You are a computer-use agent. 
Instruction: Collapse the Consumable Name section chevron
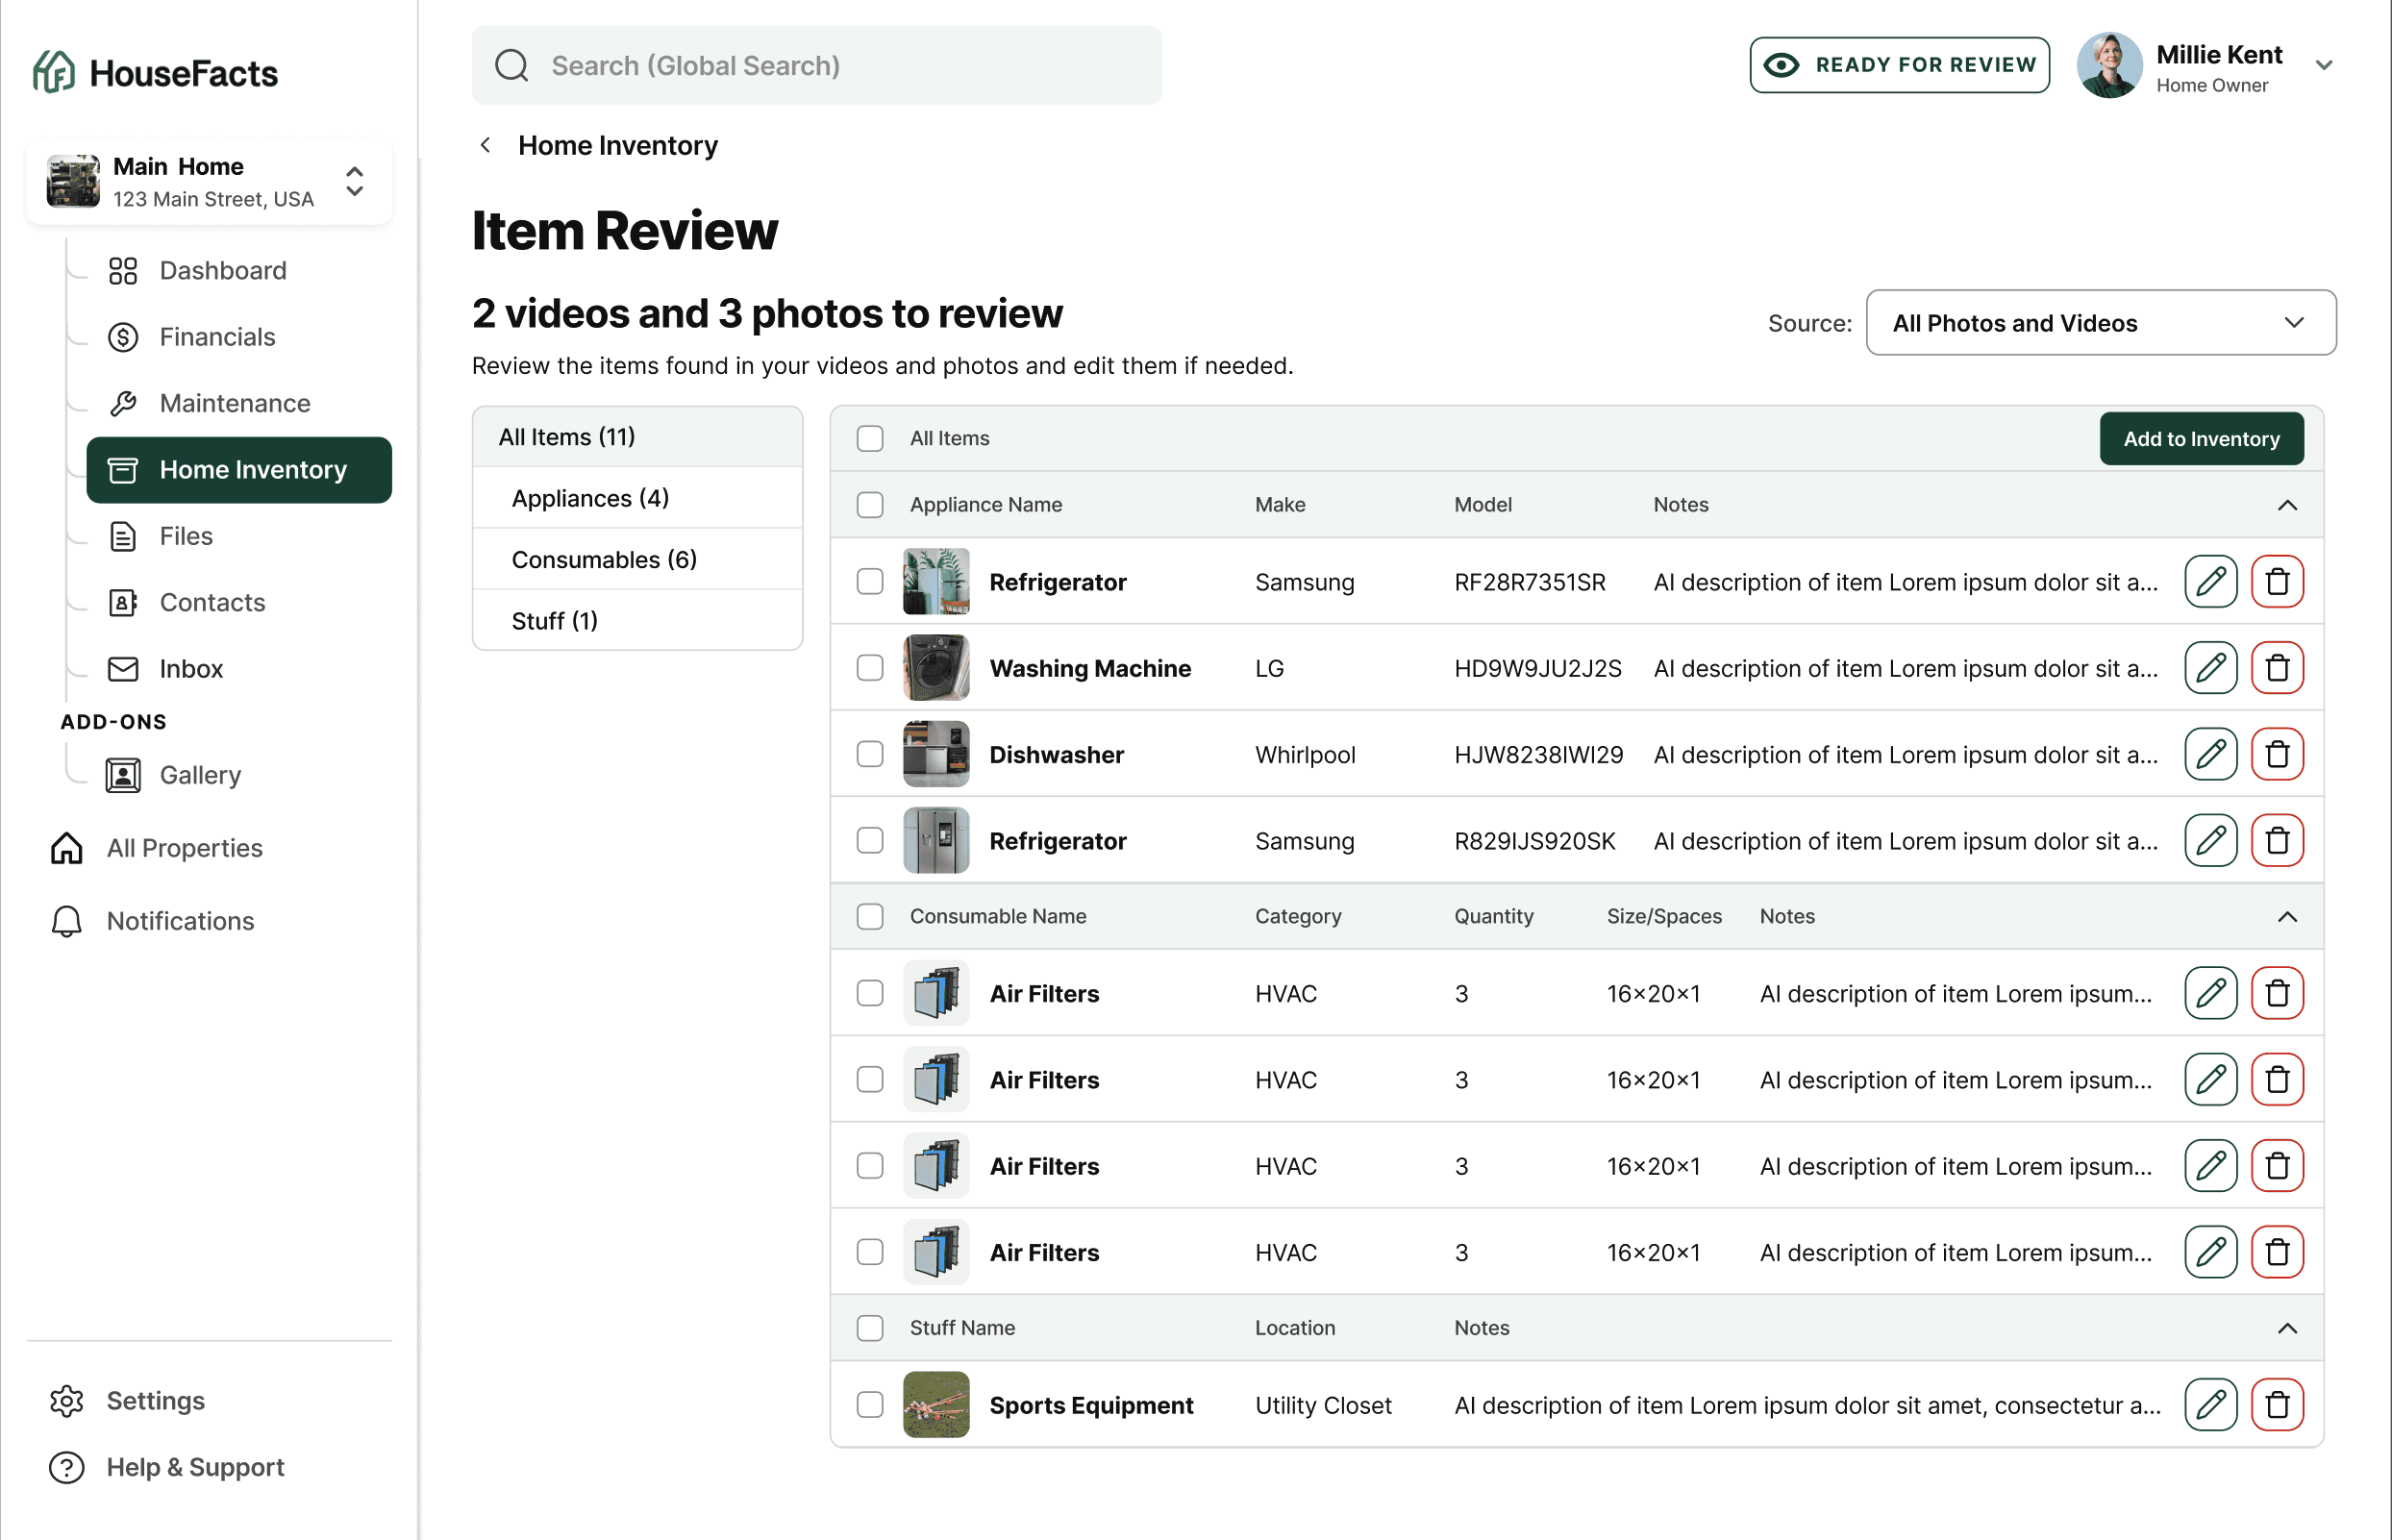[2287, 916]
